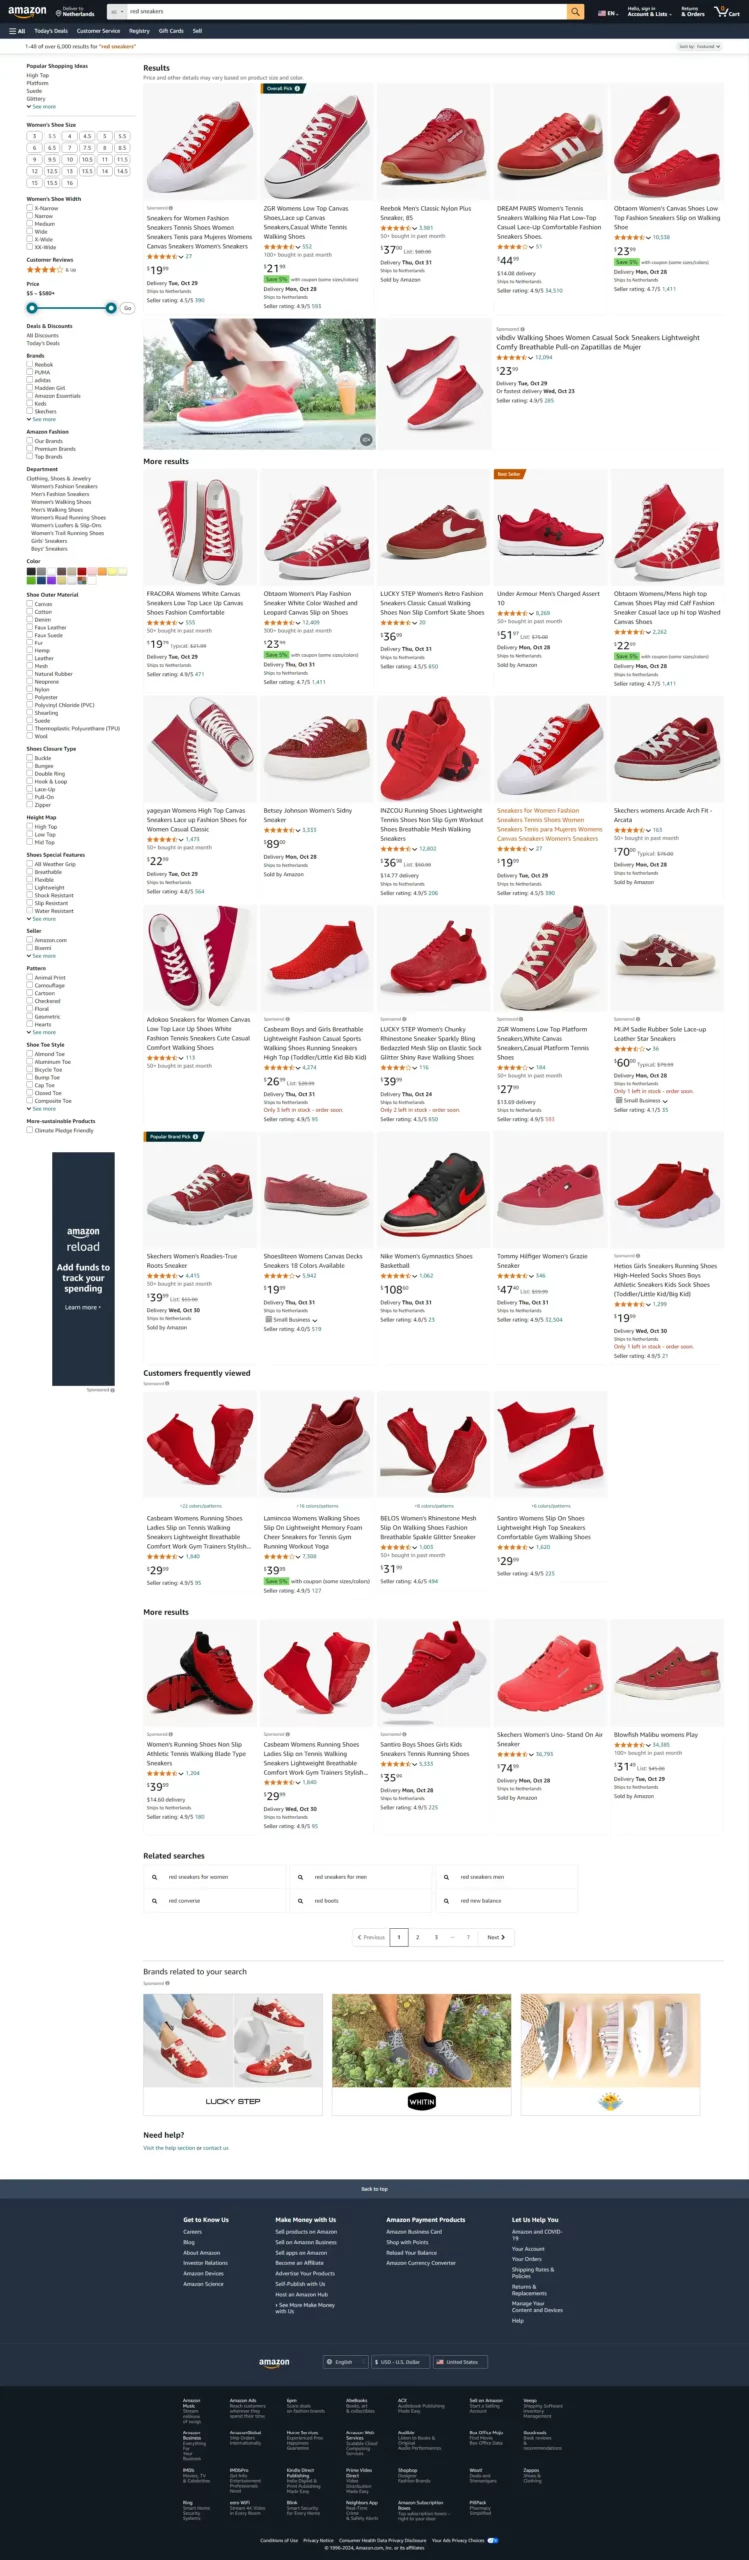Viewport: 749px width, 2560px height.
Task: Click the search text field
Action: [346, 12]
